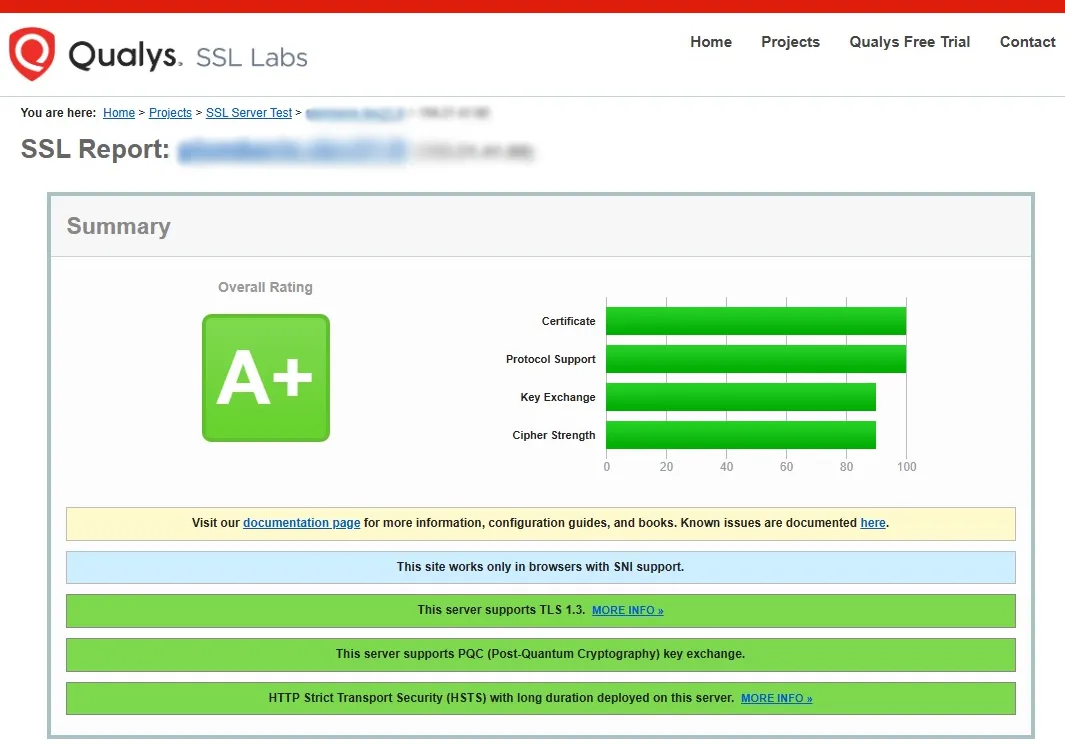
Task: Click the A+ overall rating badge
Action: pyautogui.click(x=266, y=378)
